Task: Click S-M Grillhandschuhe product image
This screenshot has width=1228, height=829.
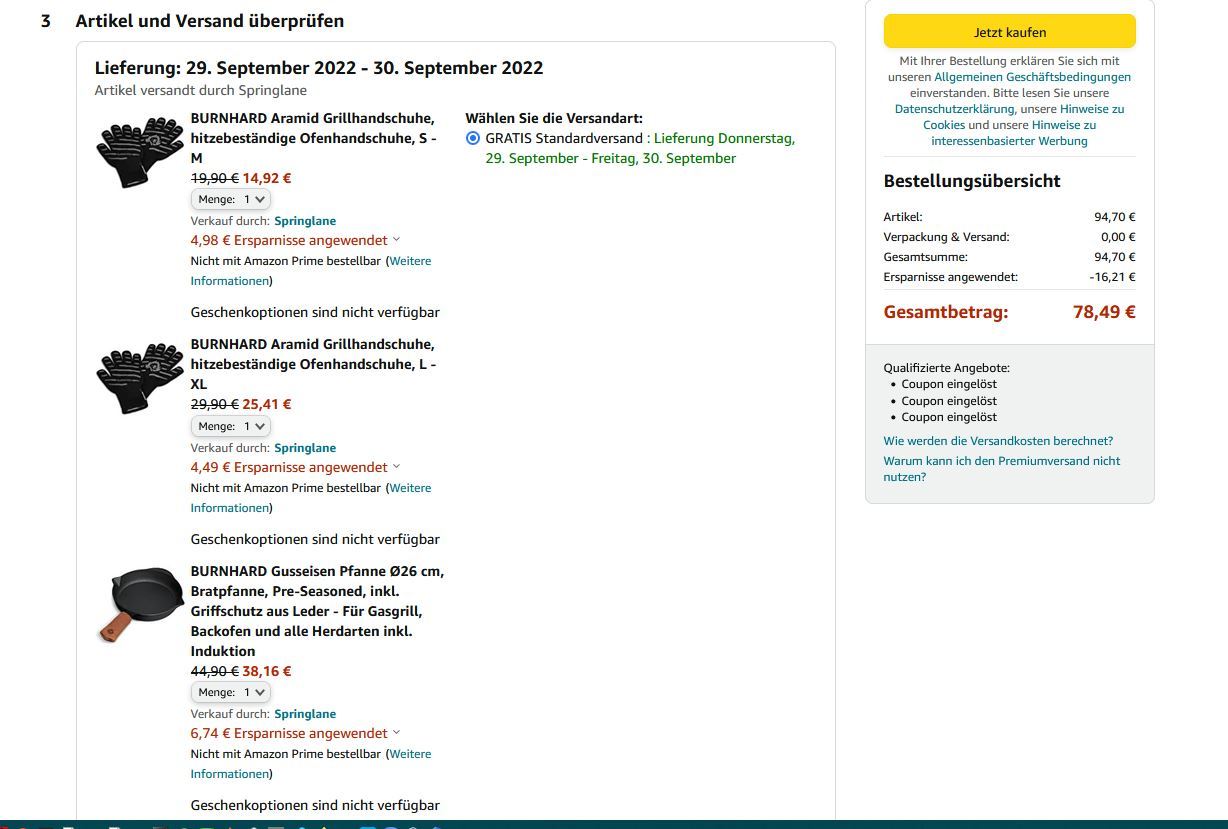Action: 140,152
